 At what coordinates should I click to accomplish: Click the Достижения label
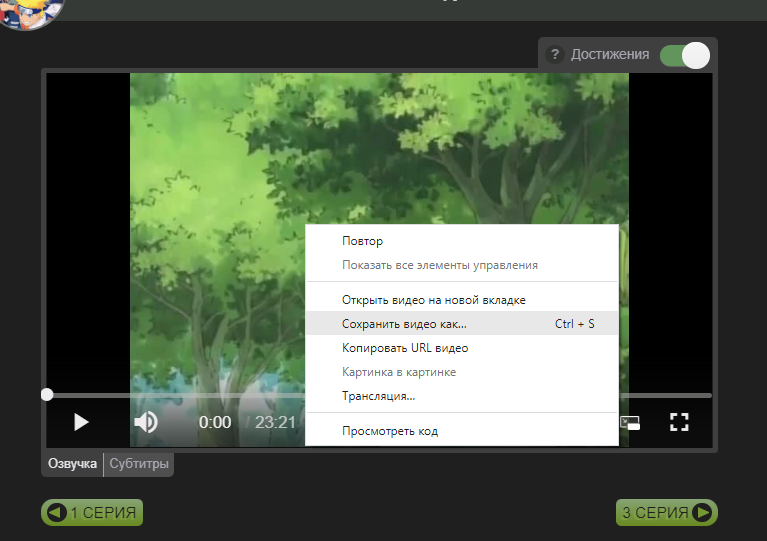click(x=610, y=54)
